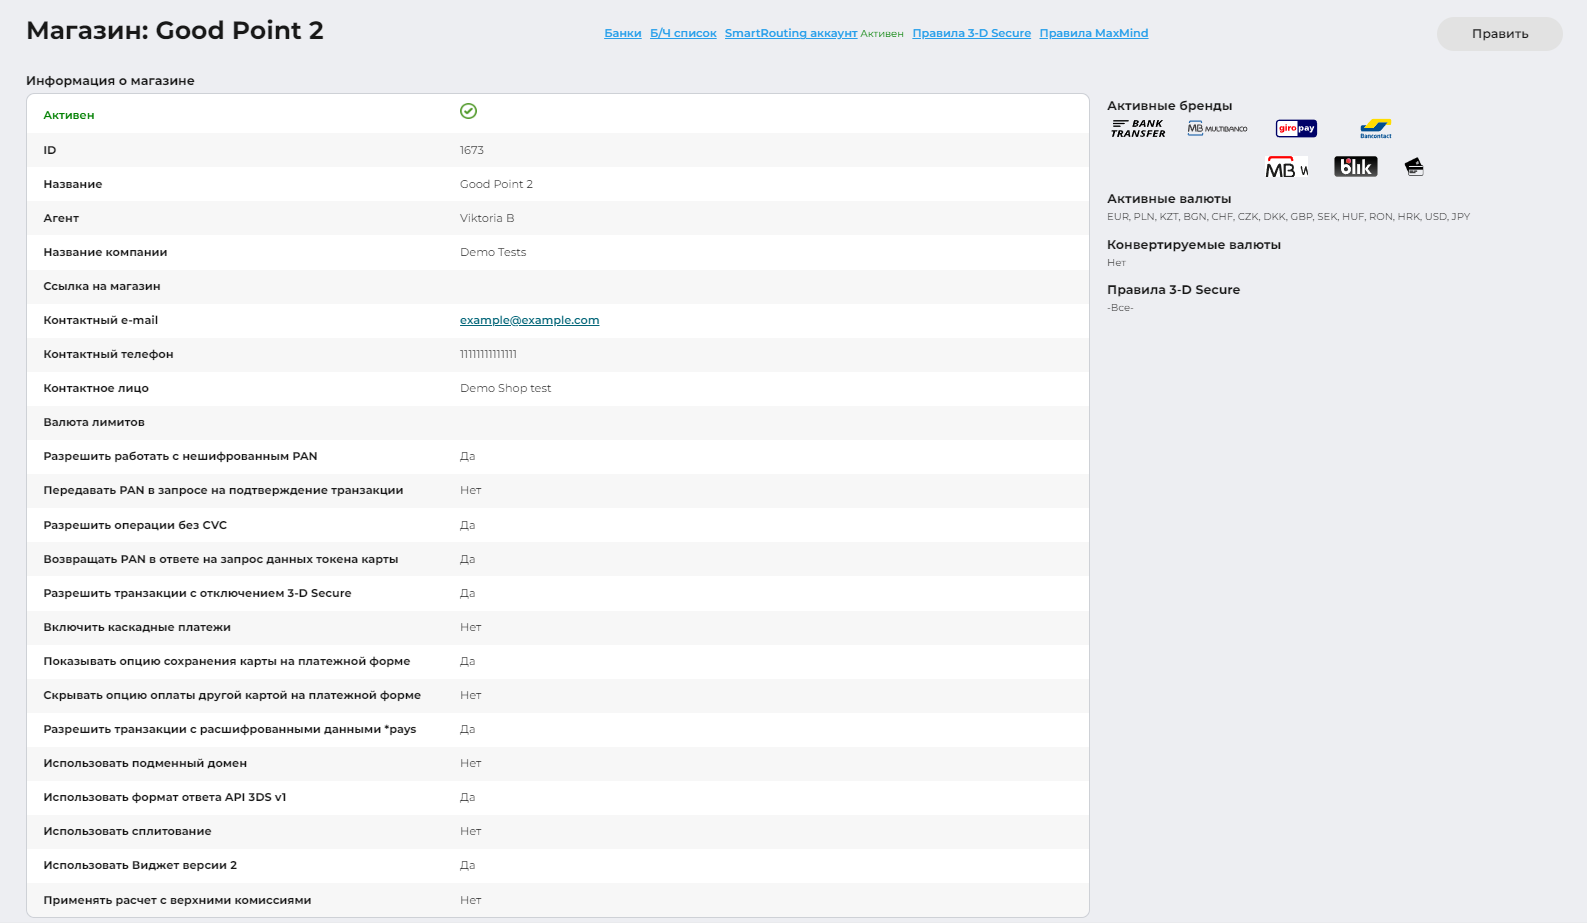Open Правила MaxMind link
1587x923 pixels.
pos(1093,34)
